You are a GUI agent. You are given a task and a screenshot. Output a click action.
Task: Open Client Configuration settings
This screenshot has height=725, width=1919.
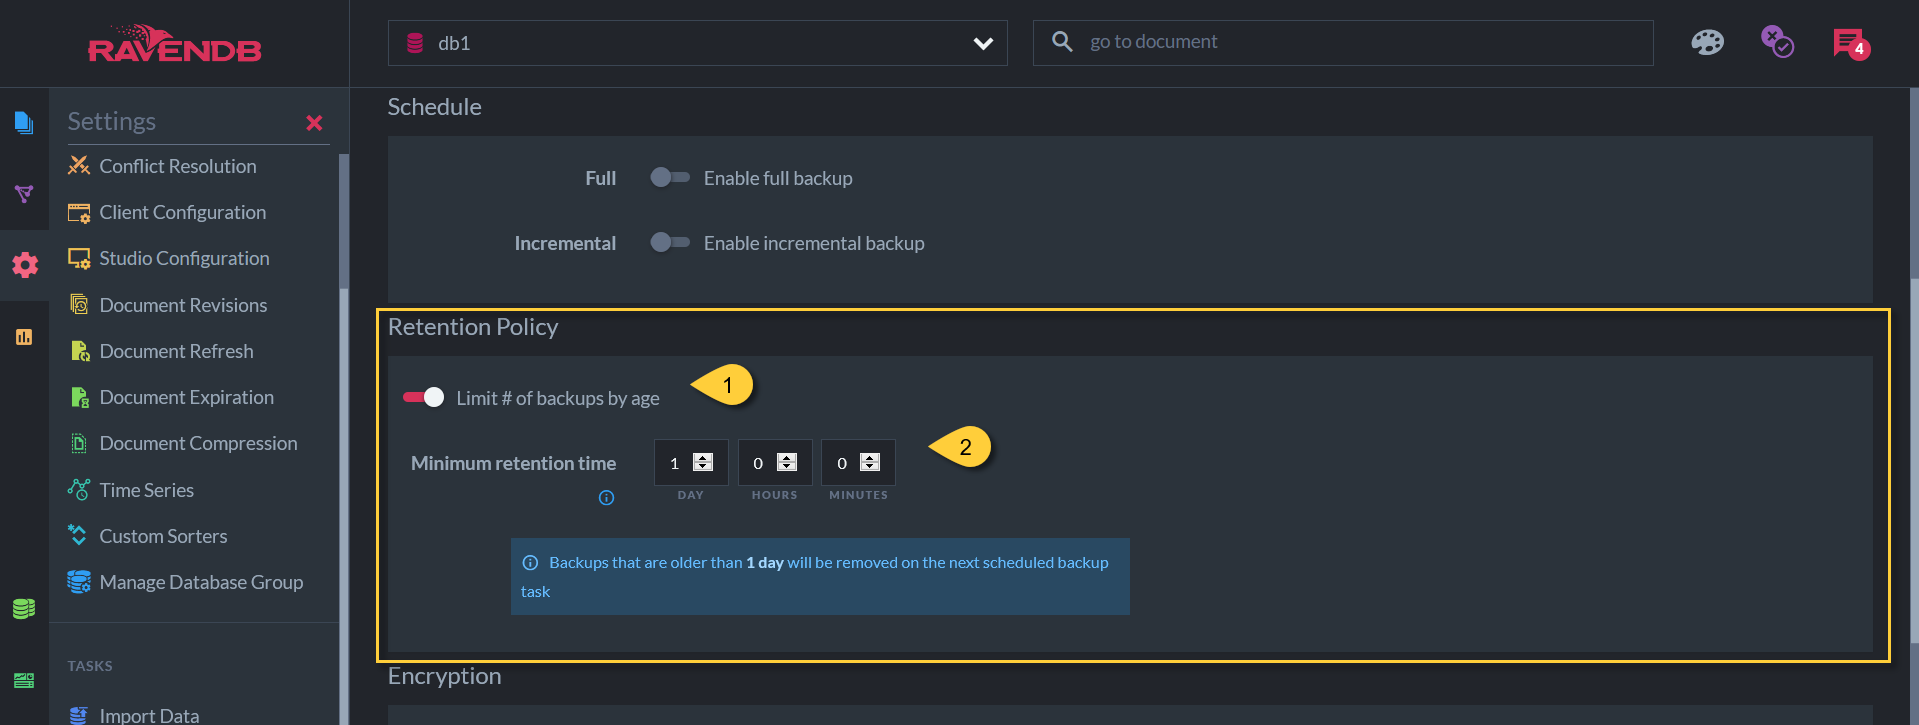click(183, 212)
